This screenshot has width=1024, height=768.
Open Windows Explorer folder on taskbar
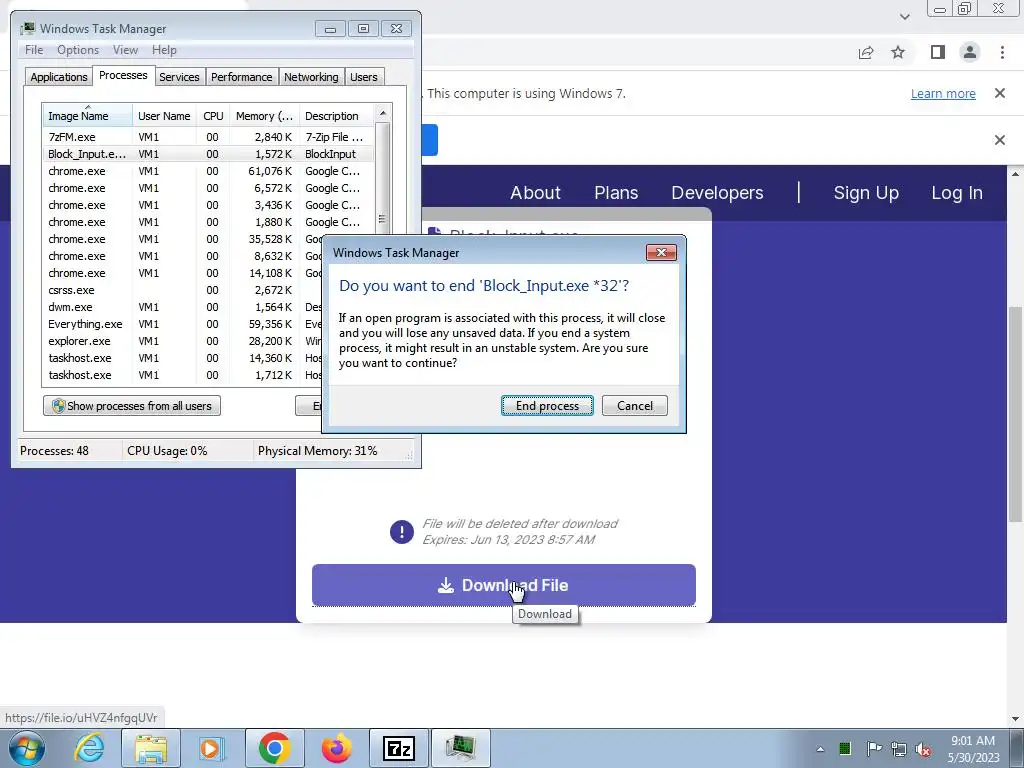tap(151, 748)
